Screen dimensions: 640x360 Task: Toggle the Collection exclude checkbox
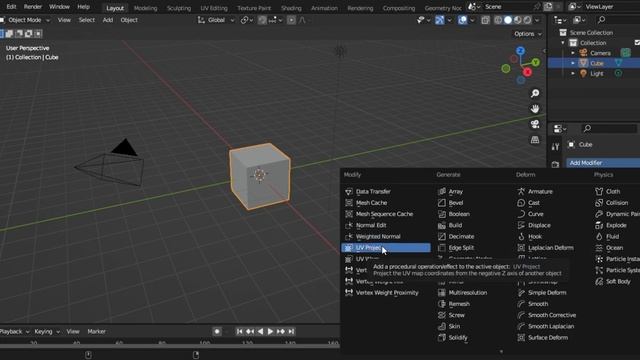tap(637, 43)
